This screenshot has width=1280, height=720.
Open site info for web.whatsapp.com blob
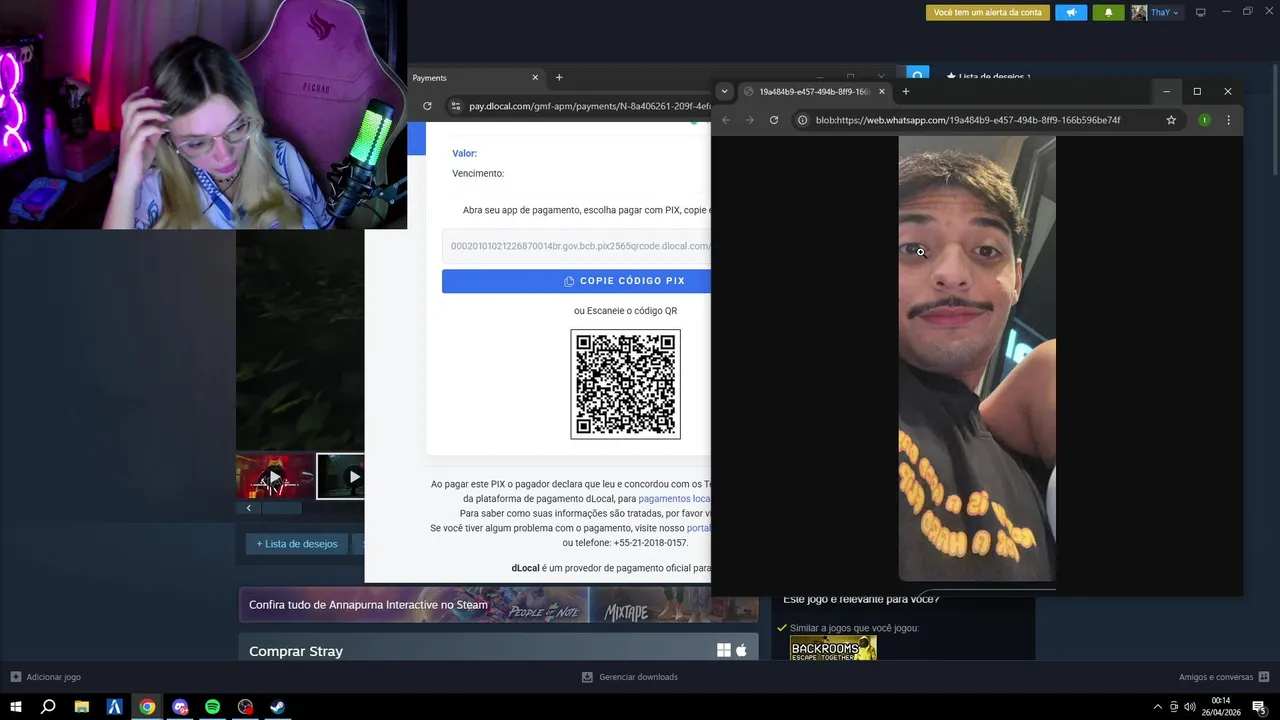[x=802, y=120]
